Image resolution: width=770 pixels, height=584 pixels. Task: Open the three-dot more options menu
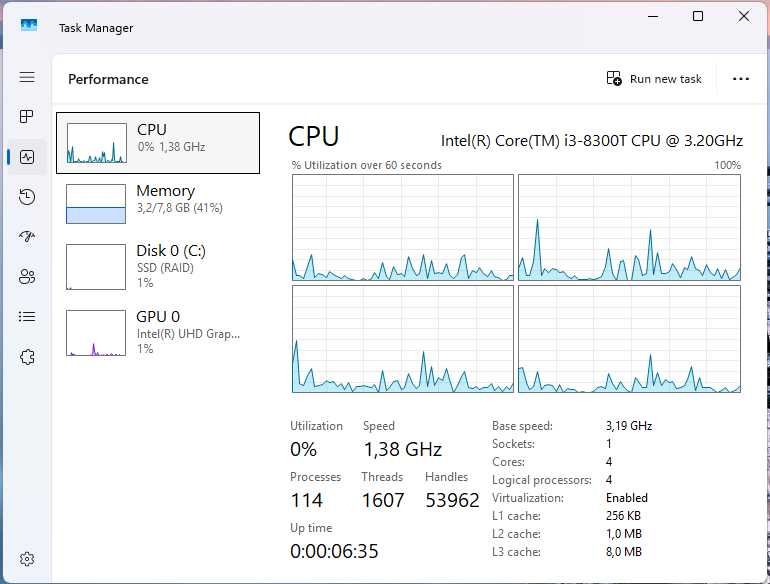tap(741, 79)
